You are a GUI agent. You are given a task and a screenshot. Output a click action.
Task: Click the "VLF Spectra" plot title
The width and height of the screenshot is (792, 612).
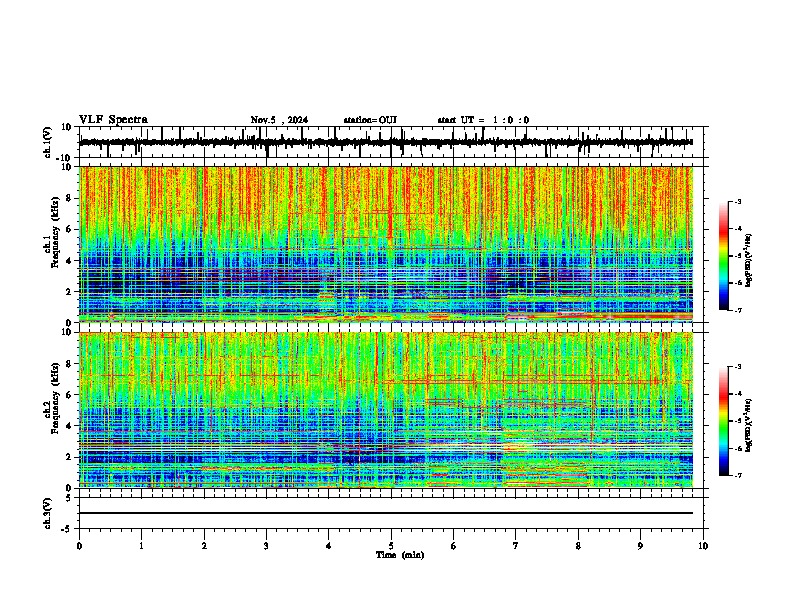tap(113, 120)
